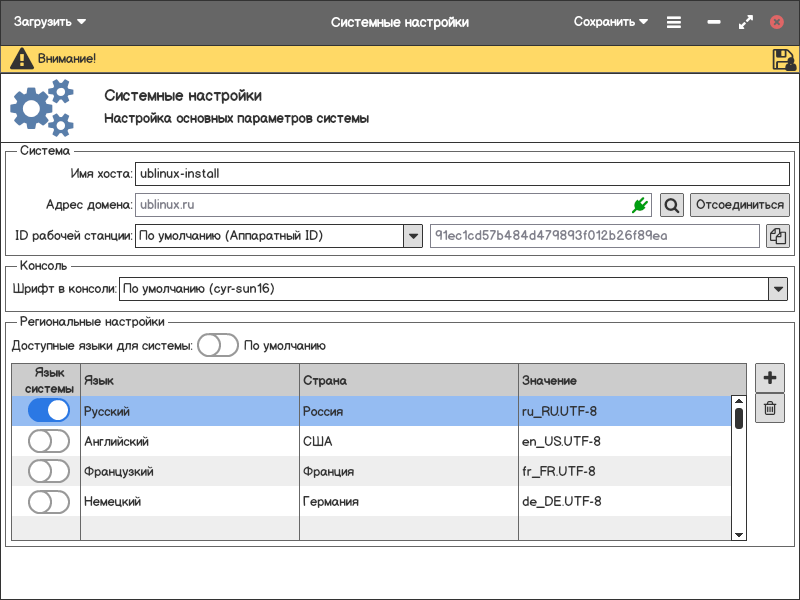Open the hamburger menu in title bar
The image size is (800, 600).
pyautogui.click(x=674, y=22)
